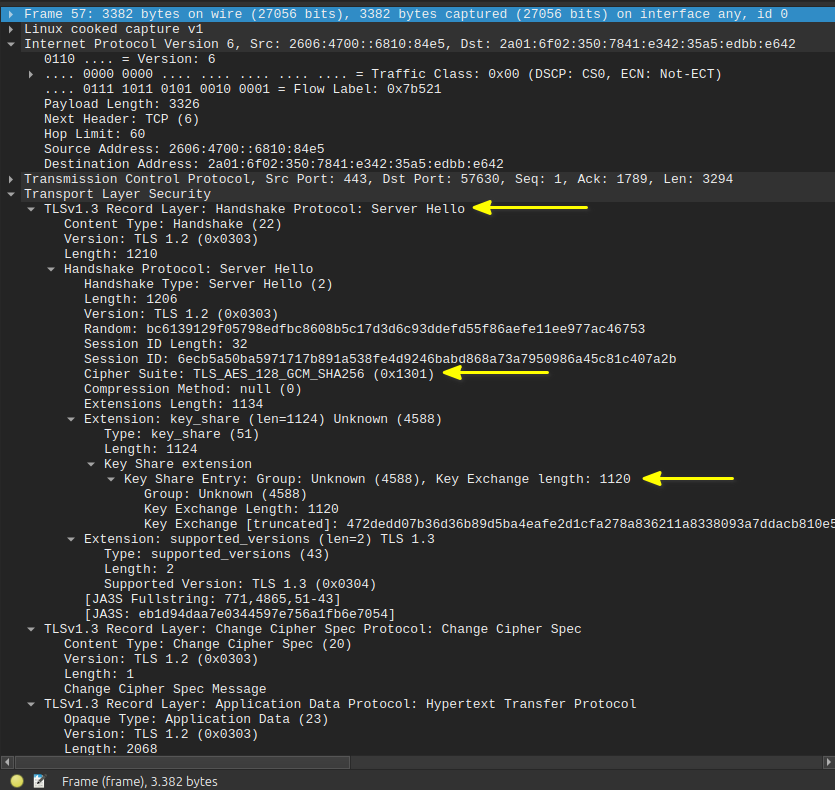Screen dimensions: 835x790
Task: Collapse Application Data record layer
Action: 31,704
